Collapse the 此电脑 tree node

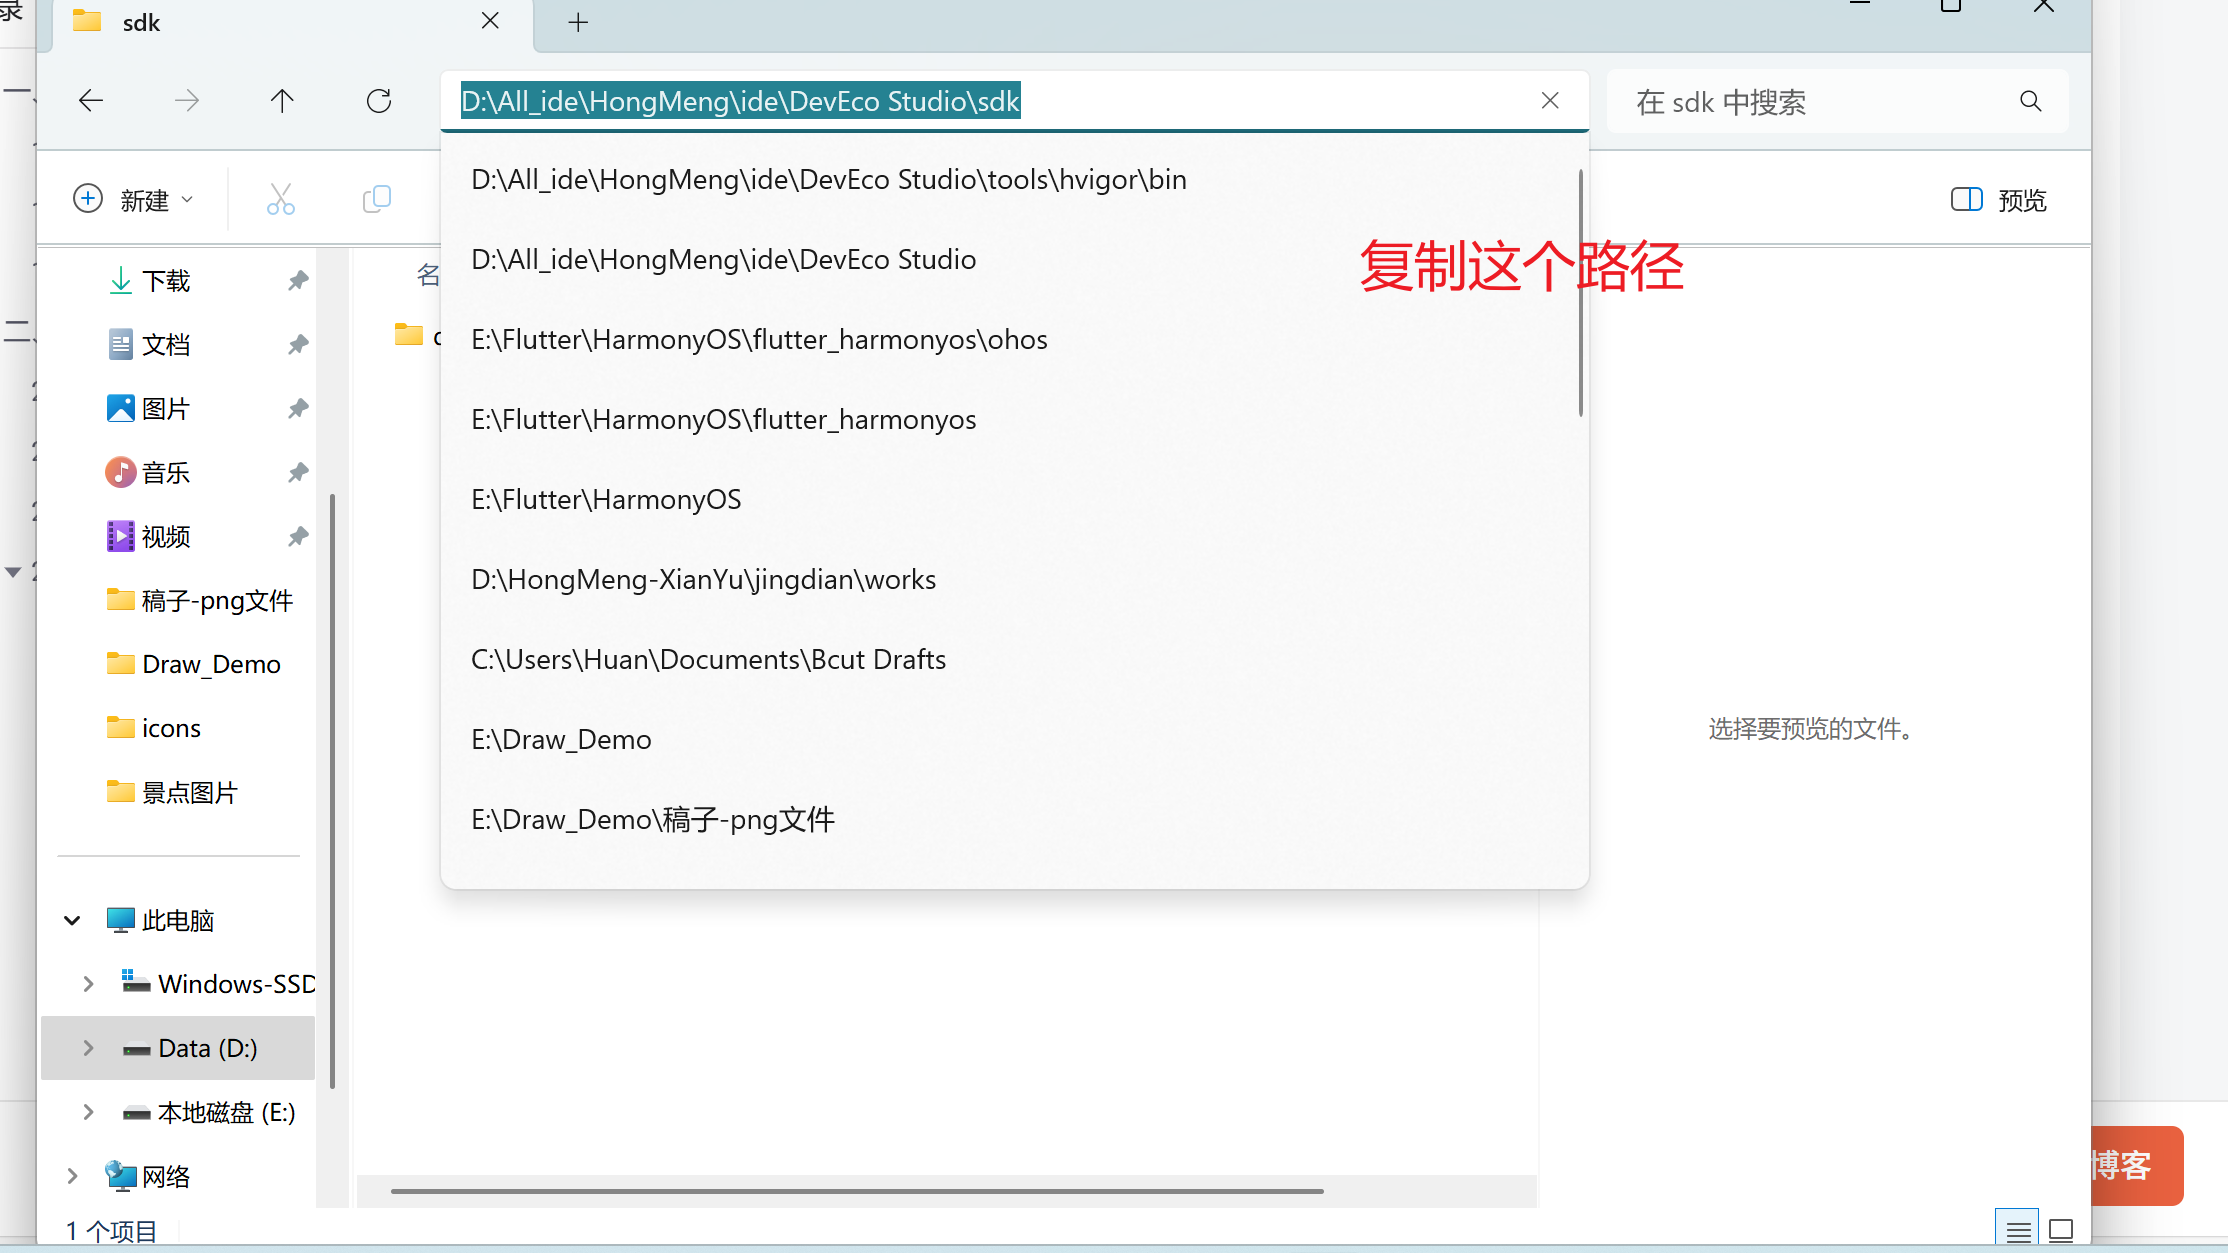pyautogui.click(x=72, y=920)
